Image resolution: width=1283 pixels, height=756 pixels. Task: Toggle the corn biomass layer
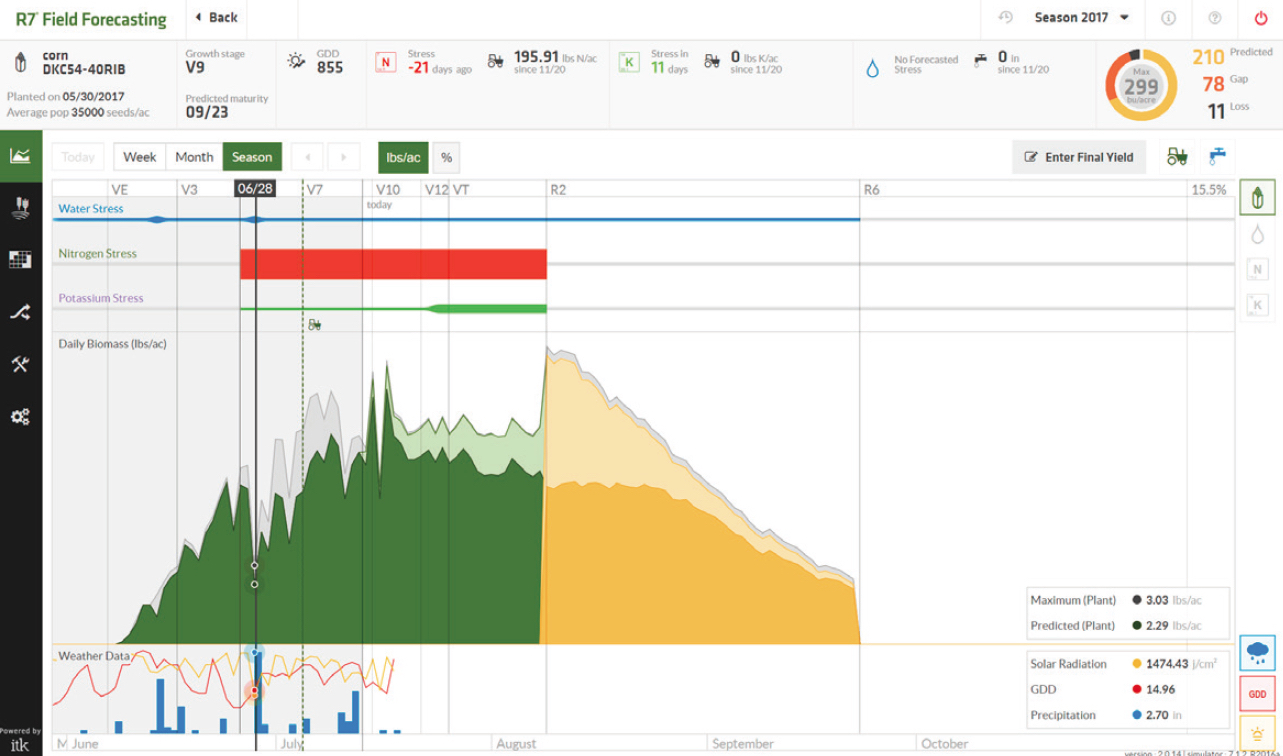click(1257, 197)
